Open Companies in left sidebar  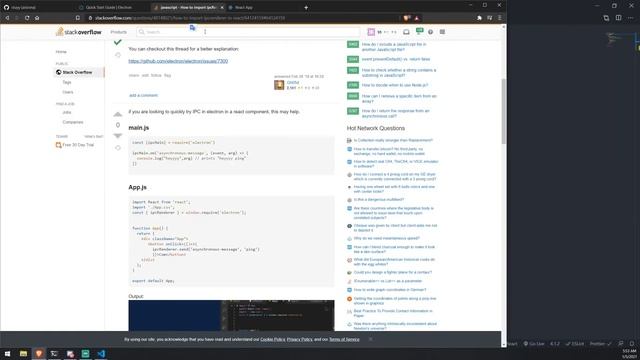73,122
